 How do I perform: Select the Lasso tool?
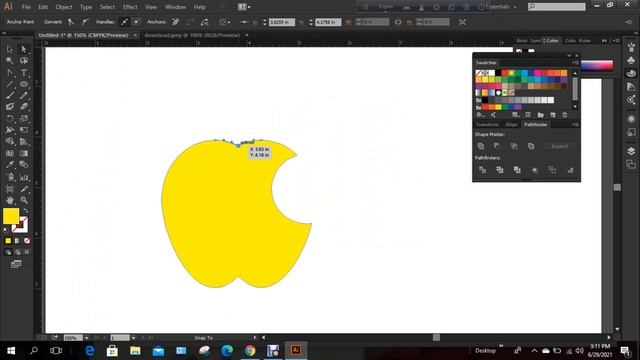point(24,61)
